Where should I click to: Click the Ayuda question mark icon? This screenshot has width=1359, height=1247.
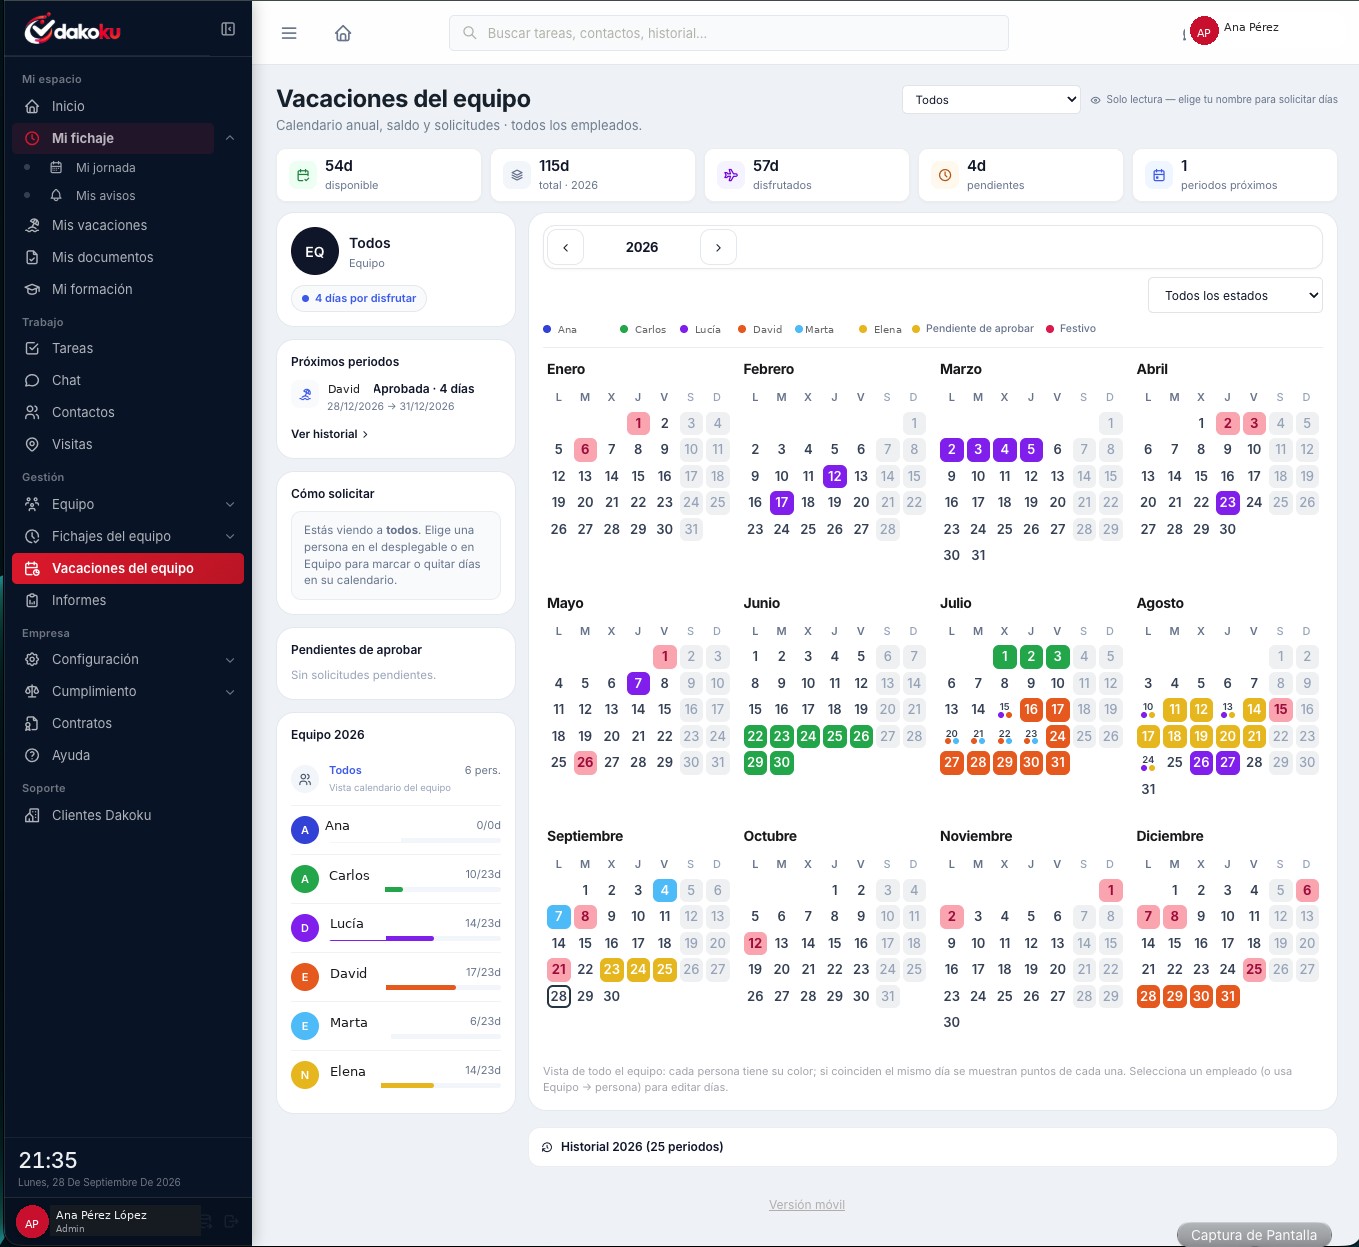32,755
